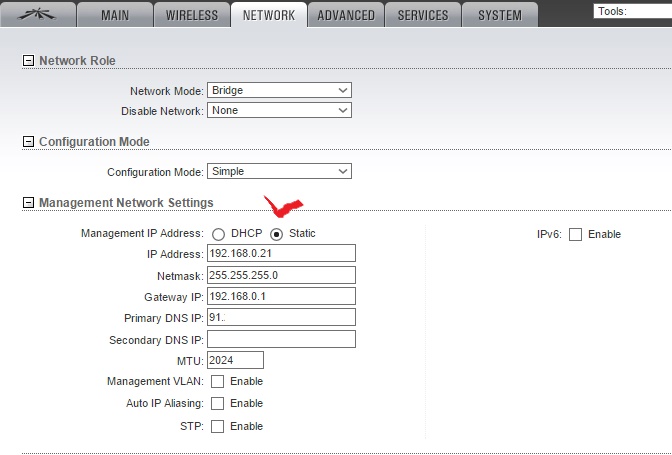Enable the IPv6 checkbox
This screenshot has height=455, width=672.
575,234
